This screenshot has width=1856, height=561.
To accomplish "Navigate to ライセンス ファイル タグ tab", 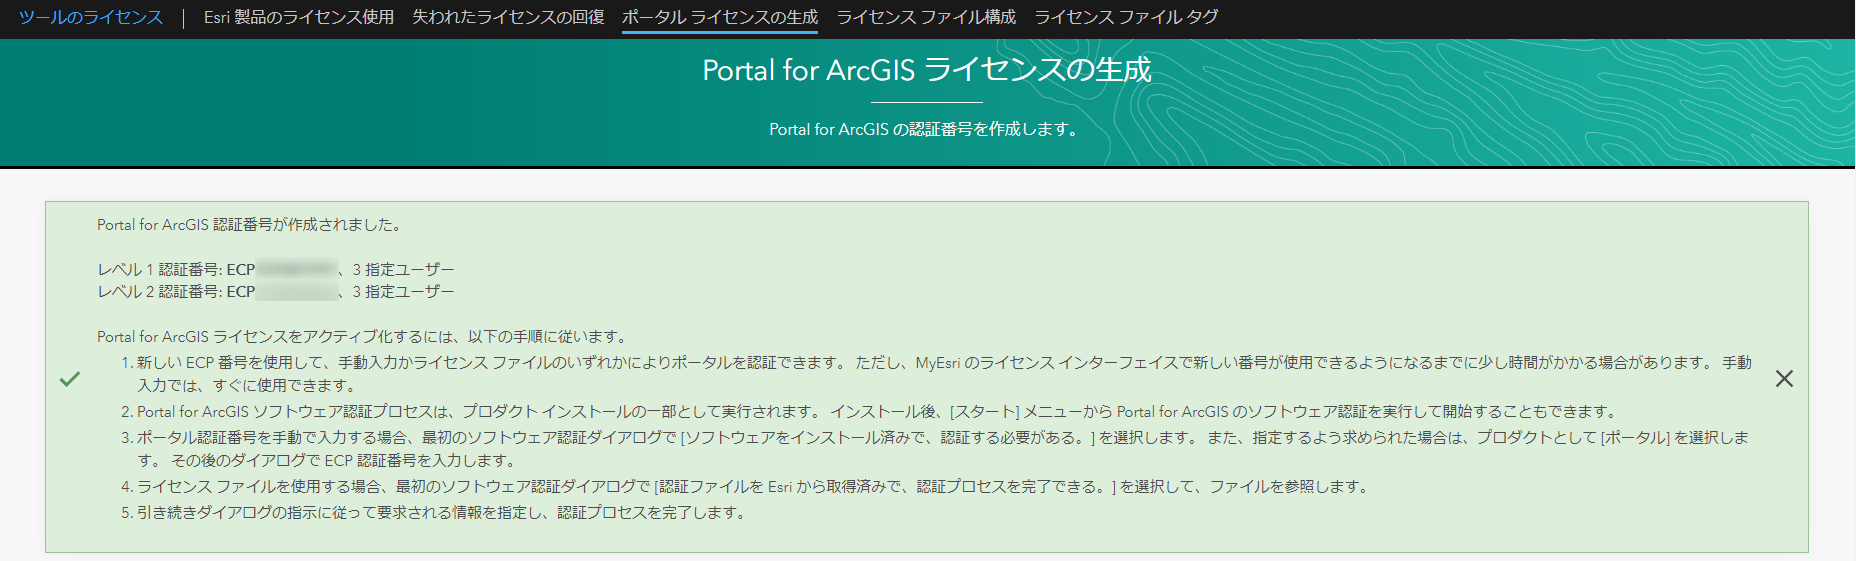I will click(x=1125, y=17).
